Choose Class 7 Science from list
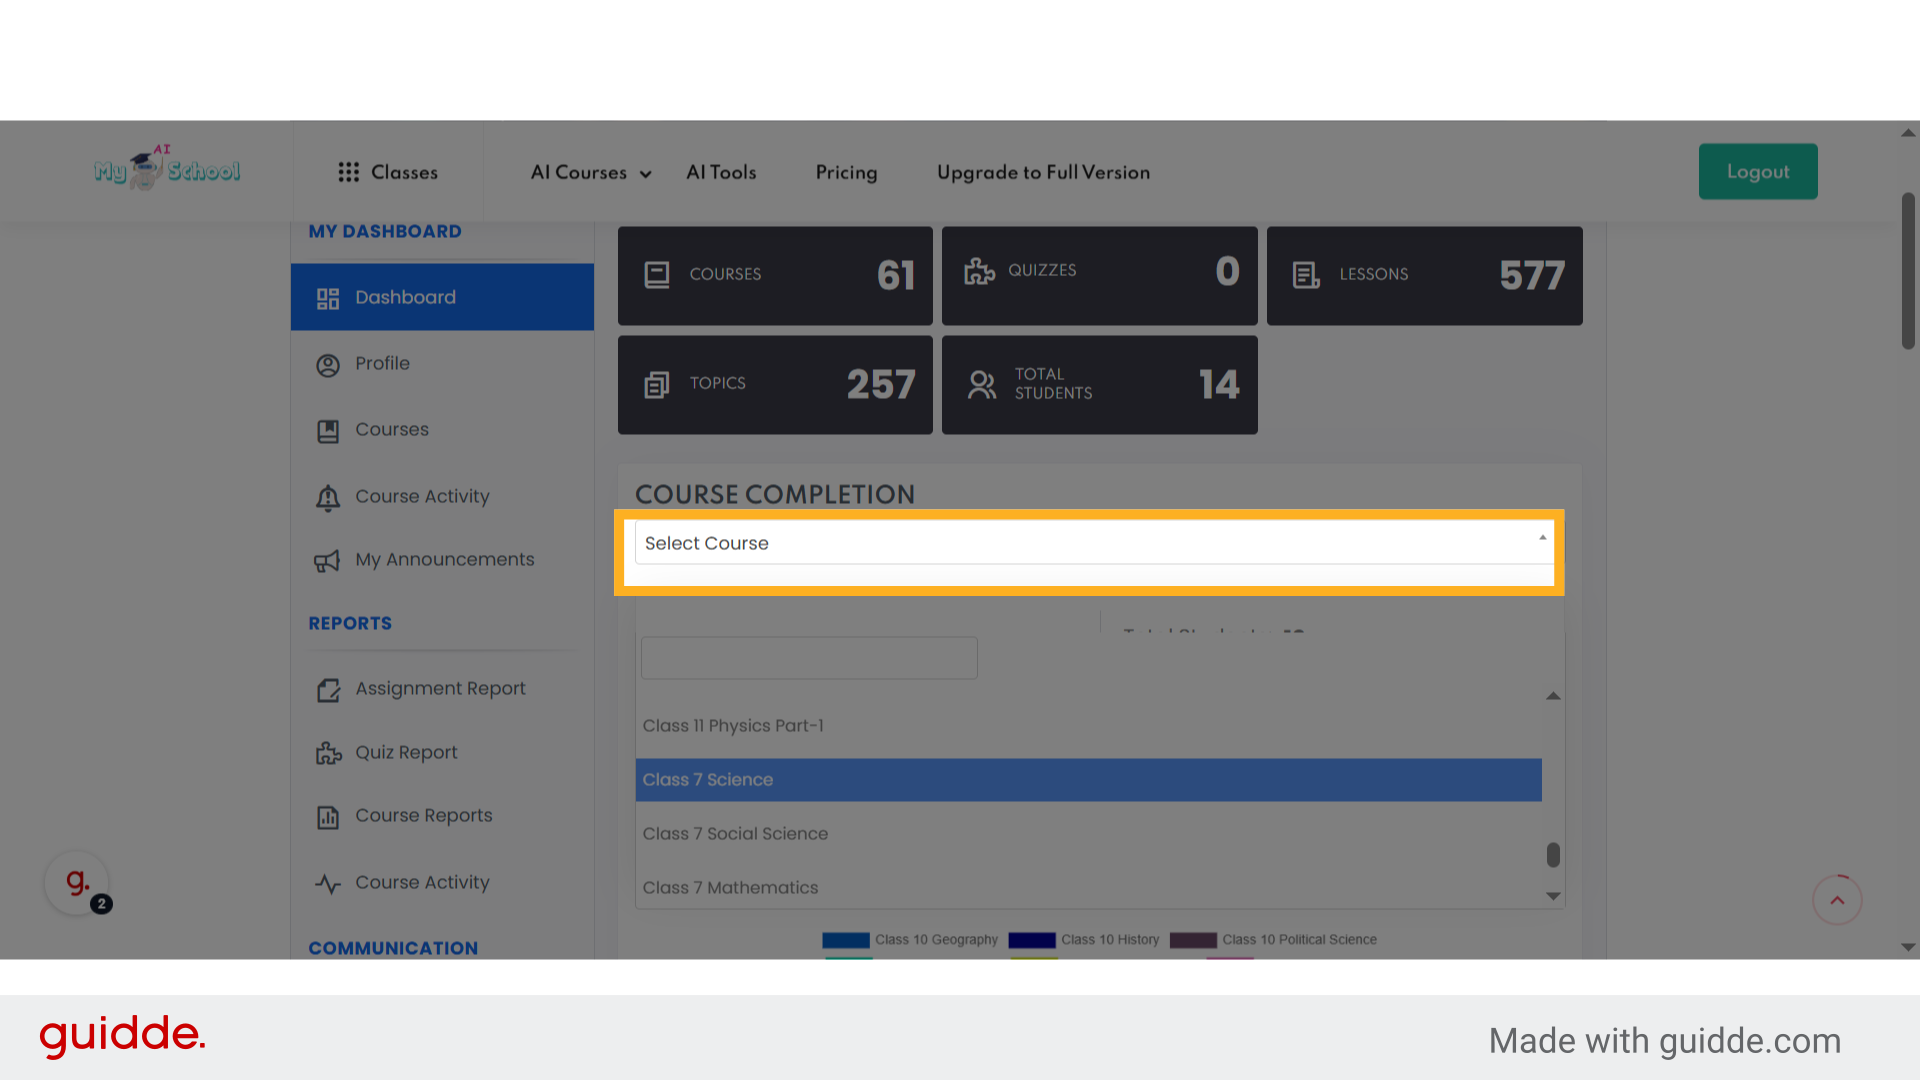The width and height of the screenshot is (1920, 1080). point(1088,780)
